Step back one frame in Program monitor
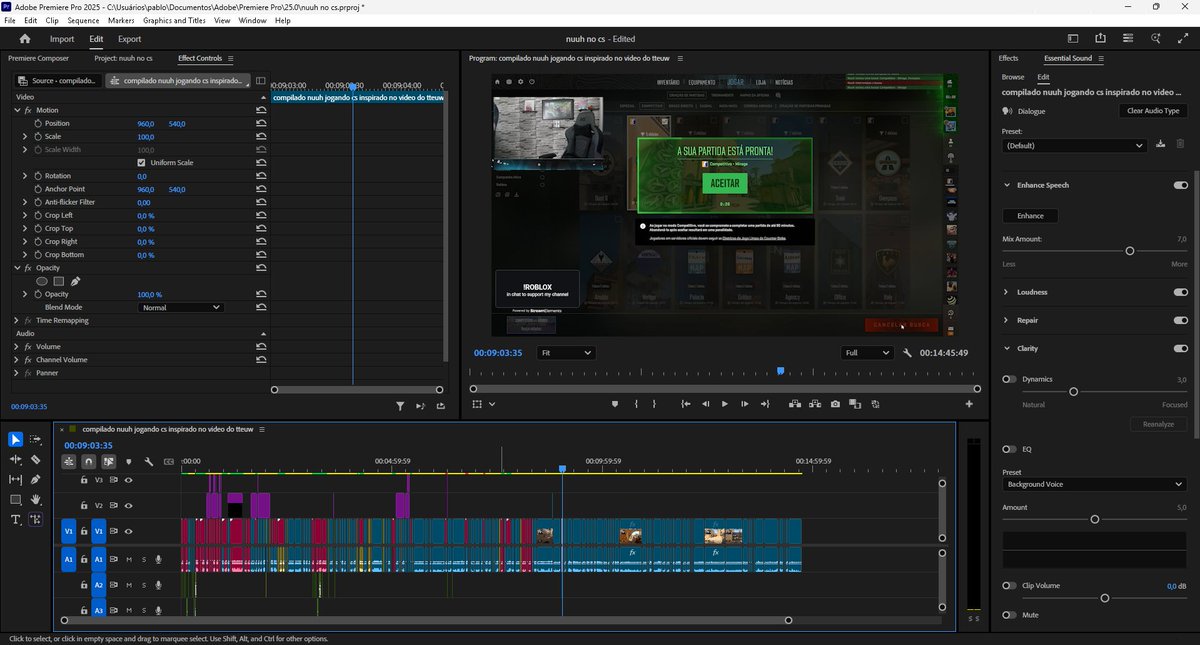Viewport: 1200px width, 645px height. tap(705, 404)
